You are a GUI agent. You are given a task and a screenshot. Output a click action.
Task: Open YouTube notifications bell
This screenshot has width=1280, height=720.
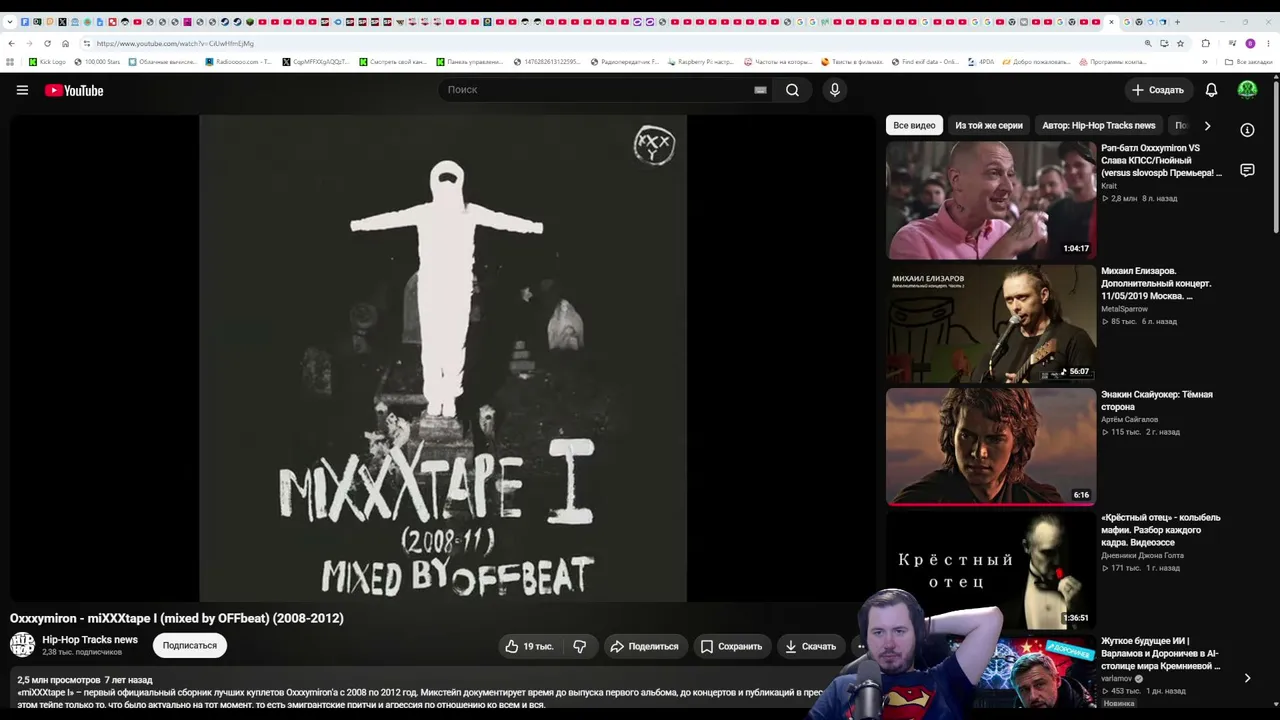click(1211, 90)
